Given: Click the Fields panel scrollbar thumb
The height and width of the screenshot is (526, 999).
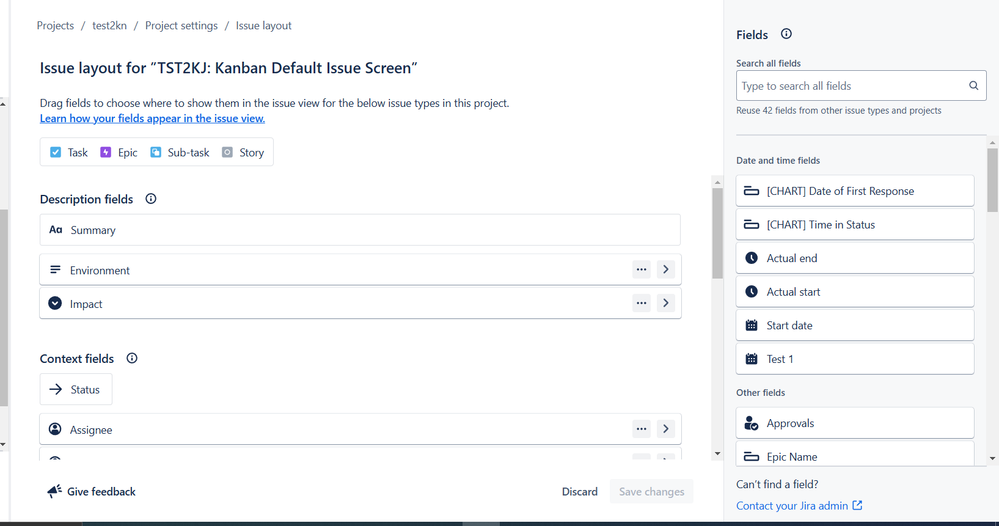Looking at the screenshot, I should [x=993, y=180].
